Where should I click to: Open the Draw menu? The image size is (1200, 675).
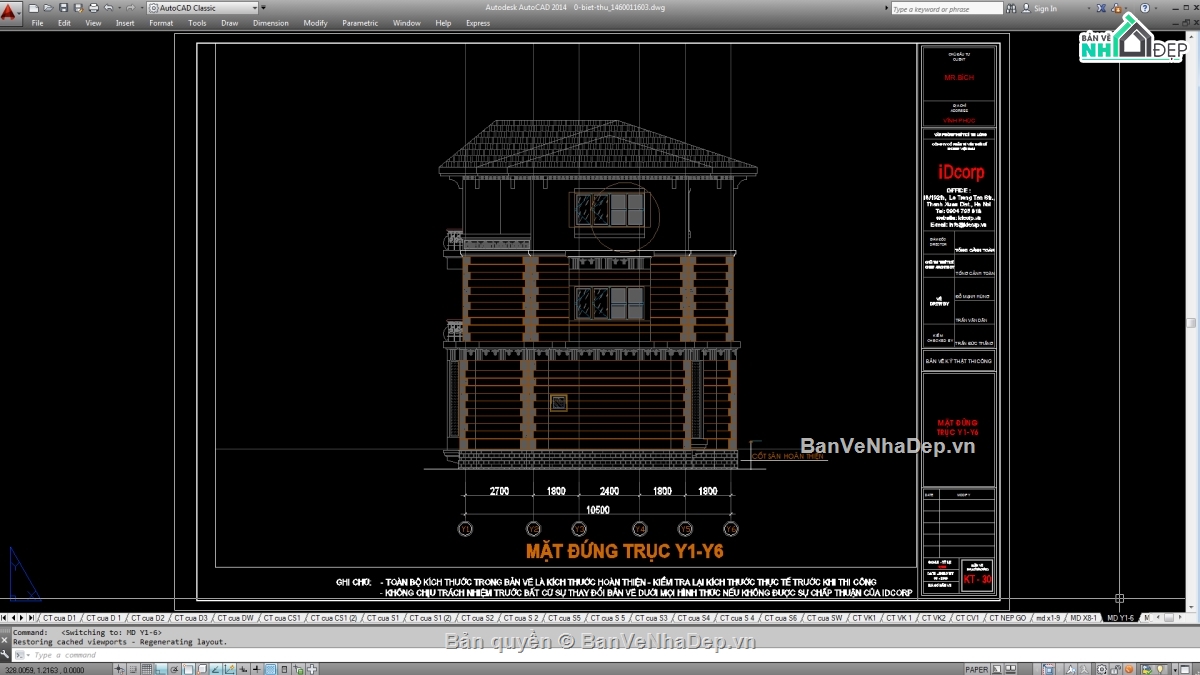coord(230,23)
